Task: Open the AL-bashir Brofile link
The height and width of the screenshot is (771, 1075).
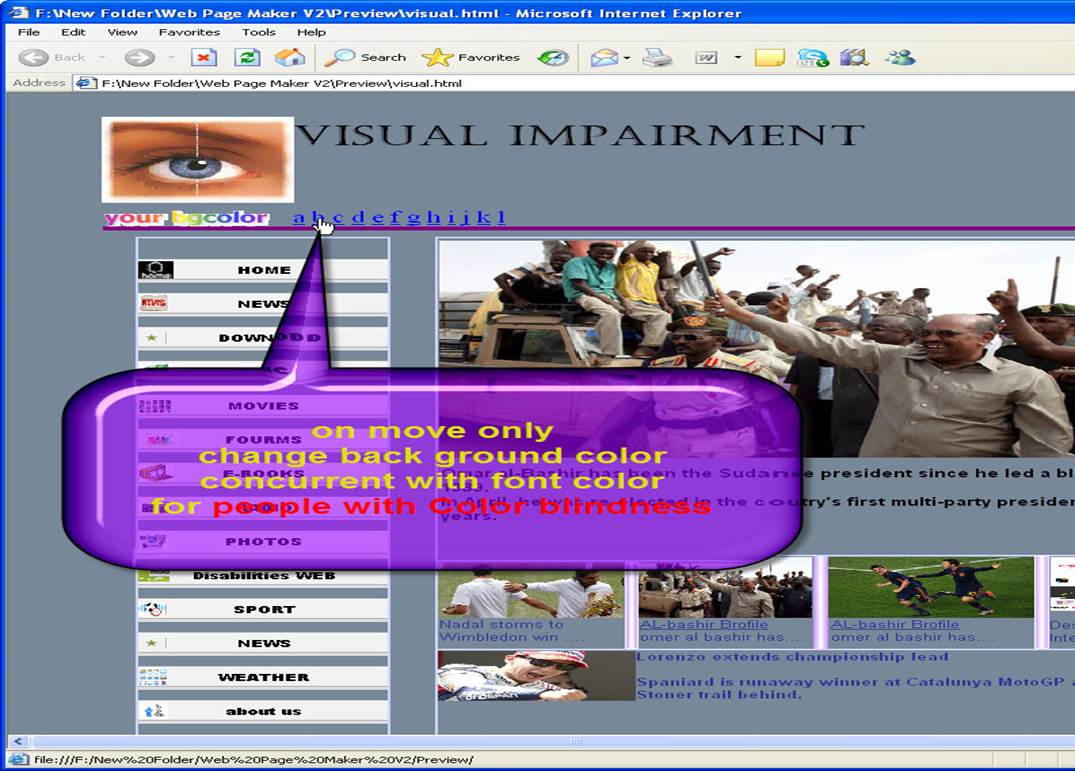Action: pyautogui.click(x=704, y=624)
